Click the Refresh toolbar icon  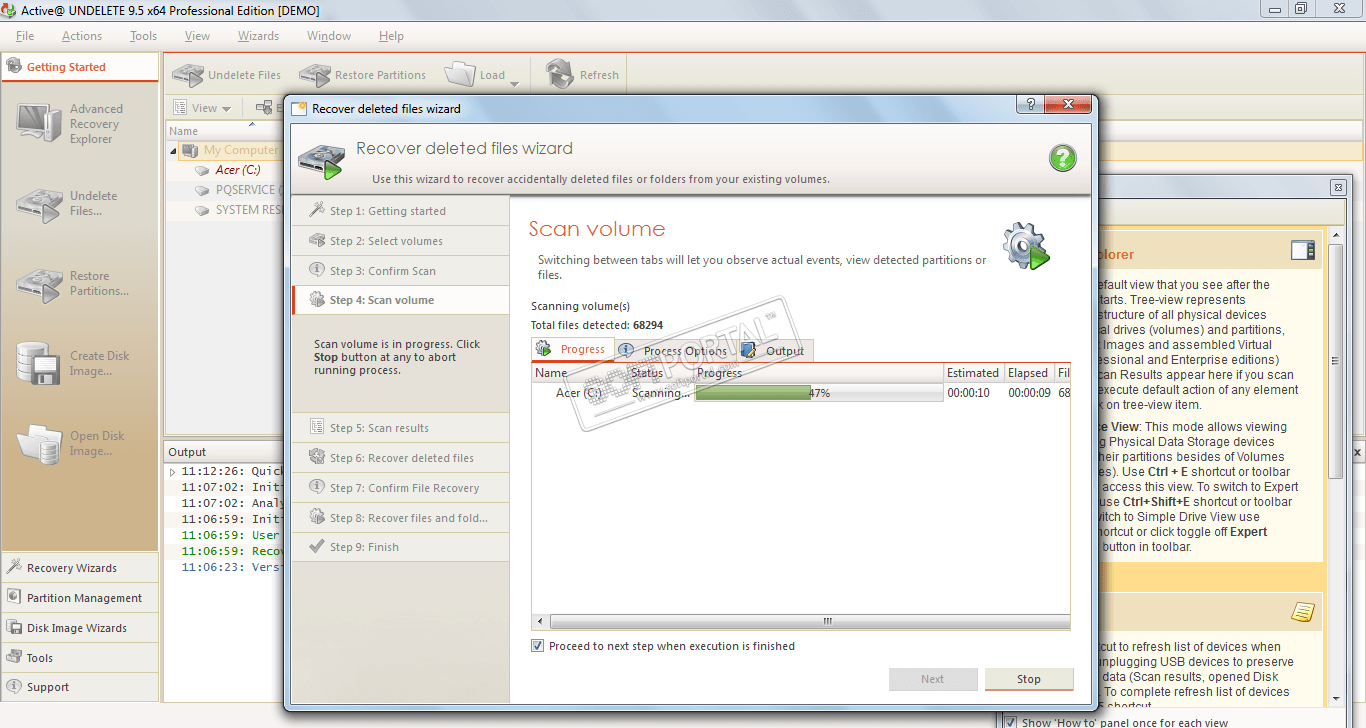559,74
